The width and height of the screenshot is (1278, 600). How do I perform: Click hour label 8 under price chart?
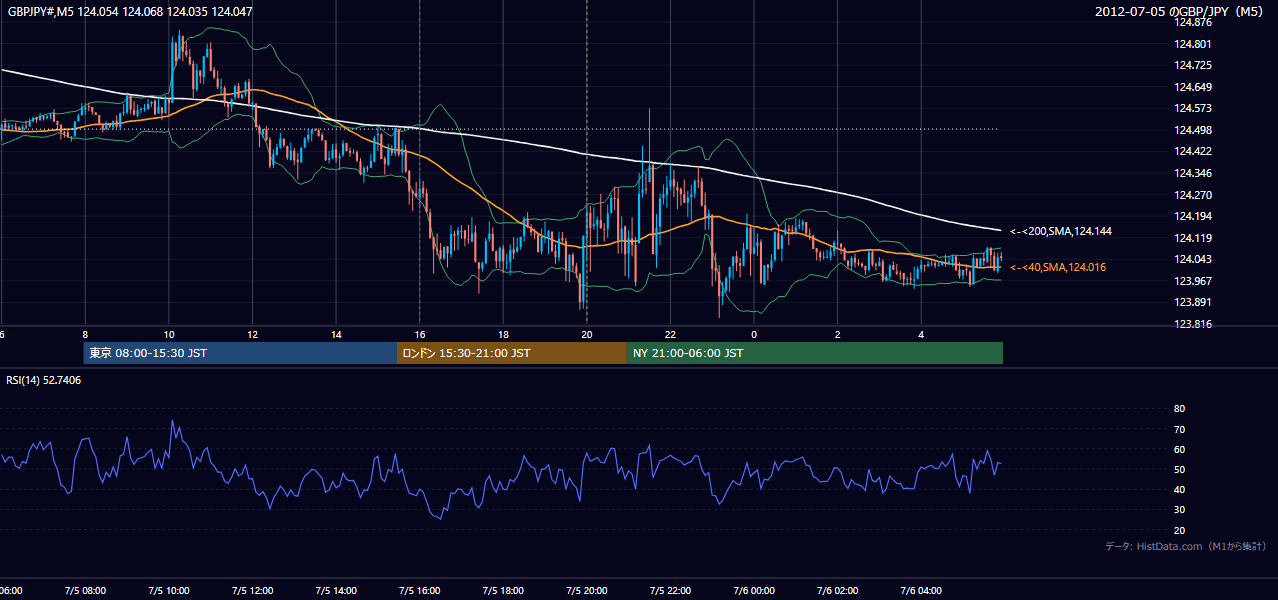pos(85,335)
